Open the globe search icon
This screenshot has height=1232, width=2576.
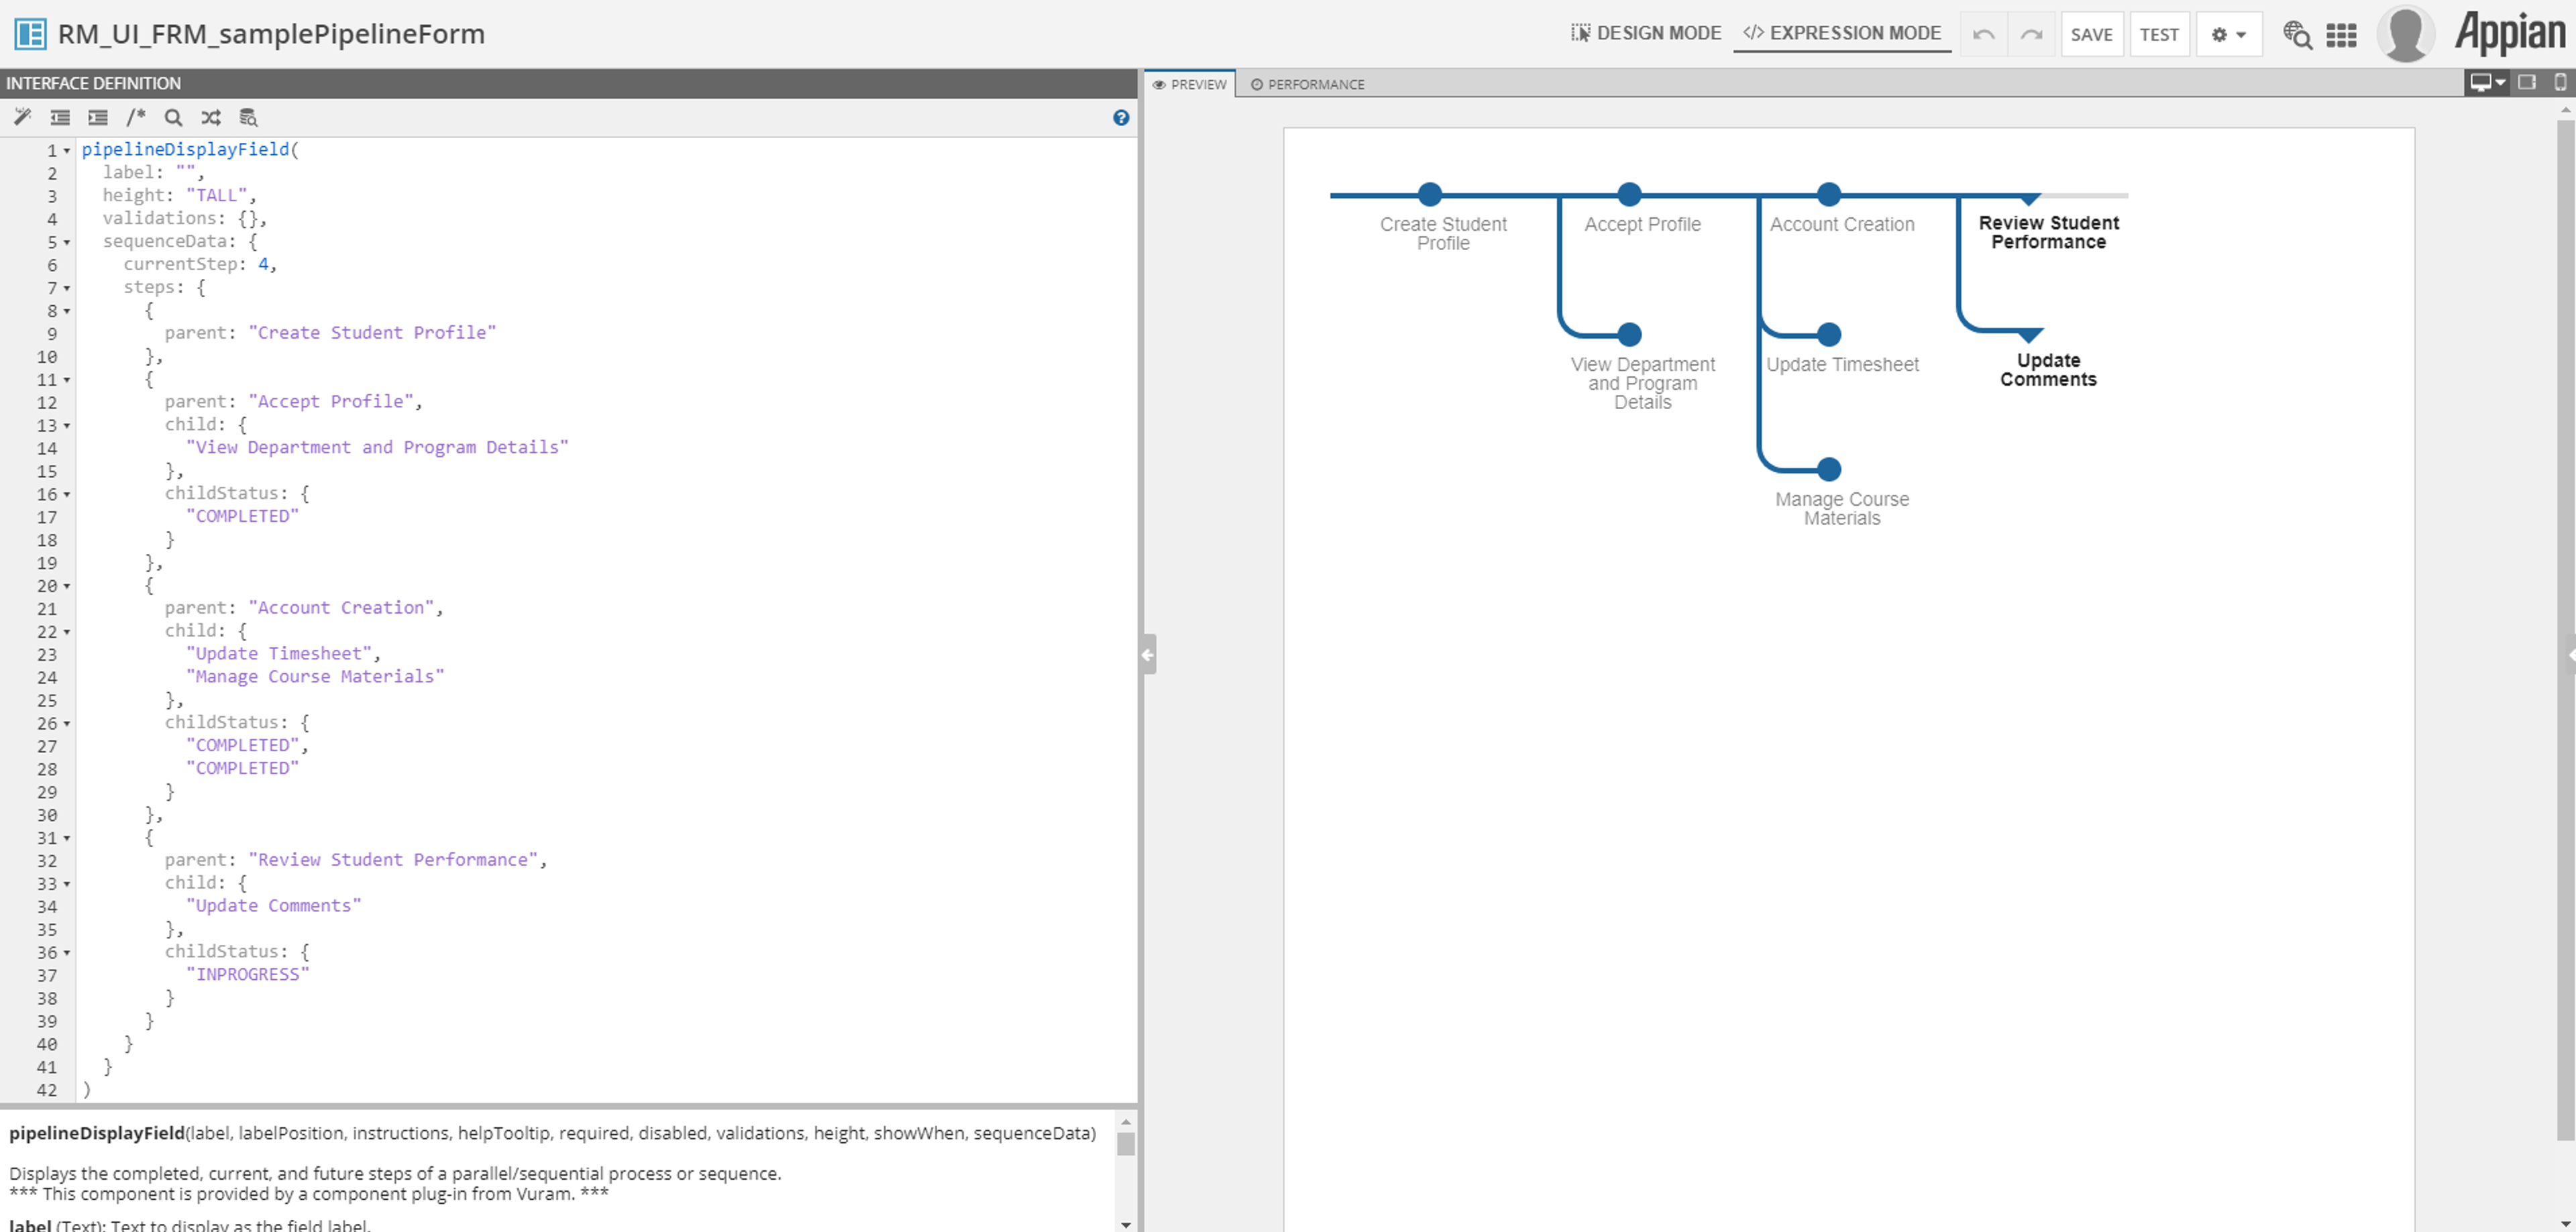[2297, 35]
